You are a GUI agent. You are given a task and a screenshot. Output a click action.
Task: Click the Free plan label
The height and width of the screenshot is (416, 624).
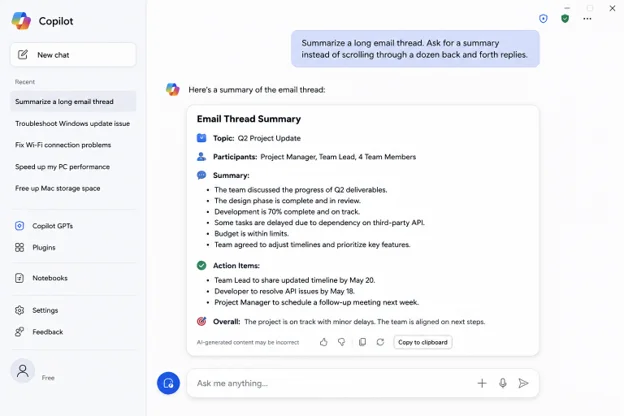[48, 378]
